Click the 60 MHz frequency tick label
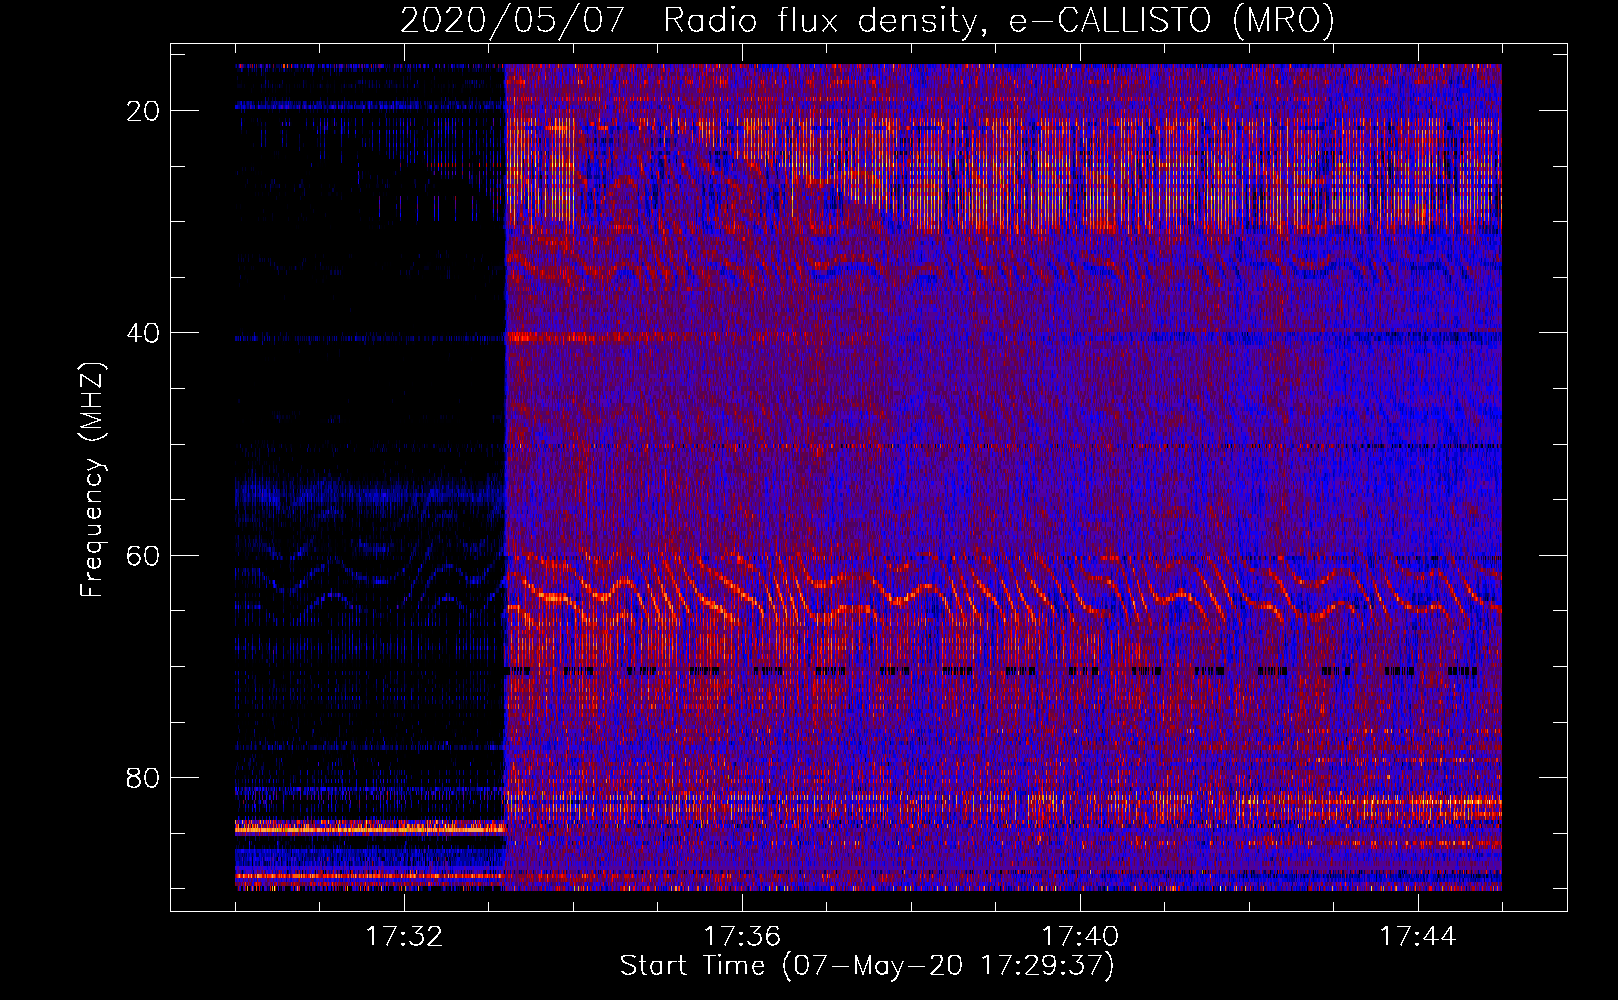1618x1000 pixels. [144, 555]
